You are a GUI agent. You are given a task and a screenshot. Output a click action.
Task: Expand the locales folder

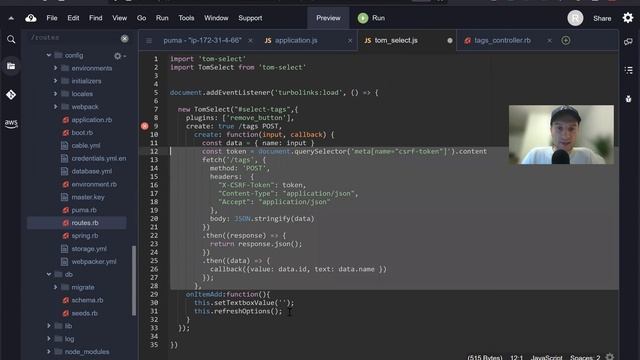(x=56, y=94)
